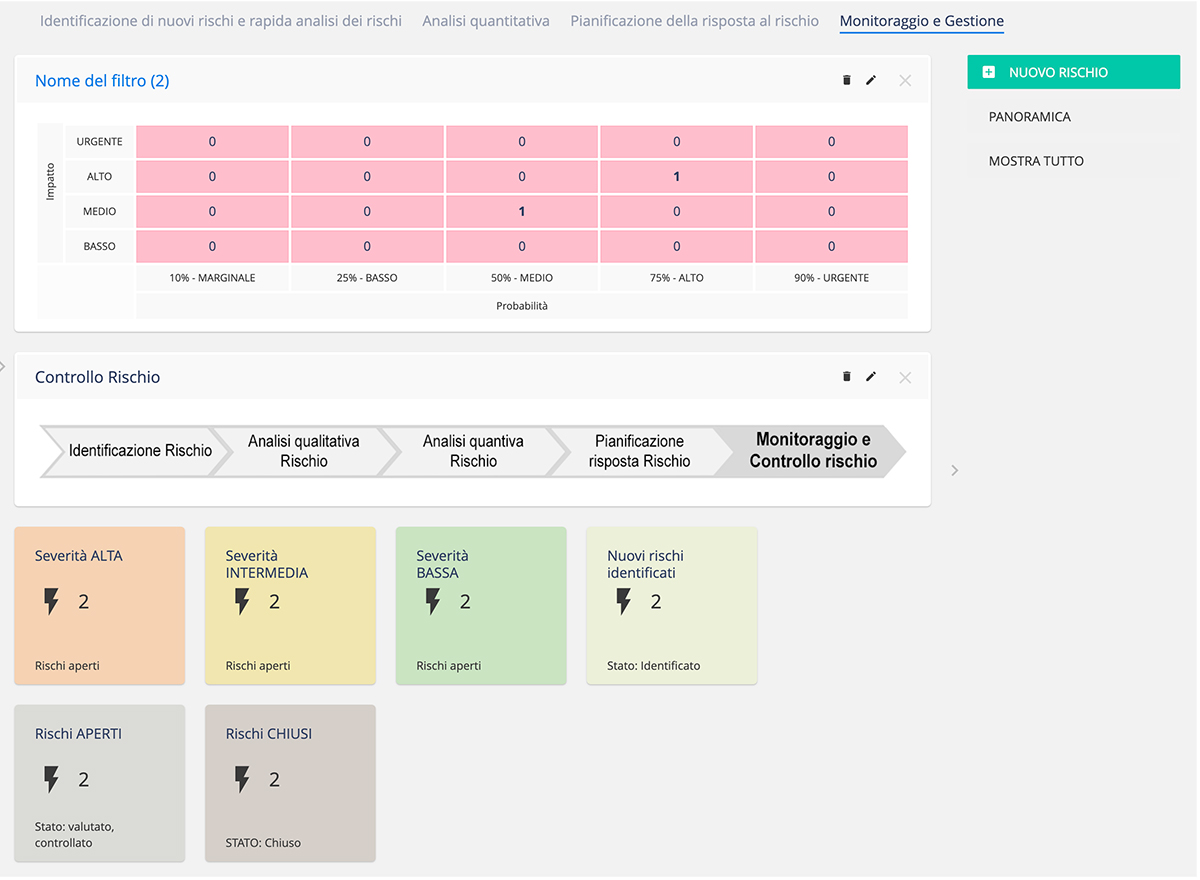1200x880 pixels.
Task: Delete the Nome del filtro widget via trash icon
Action: (x=847, y=80)
